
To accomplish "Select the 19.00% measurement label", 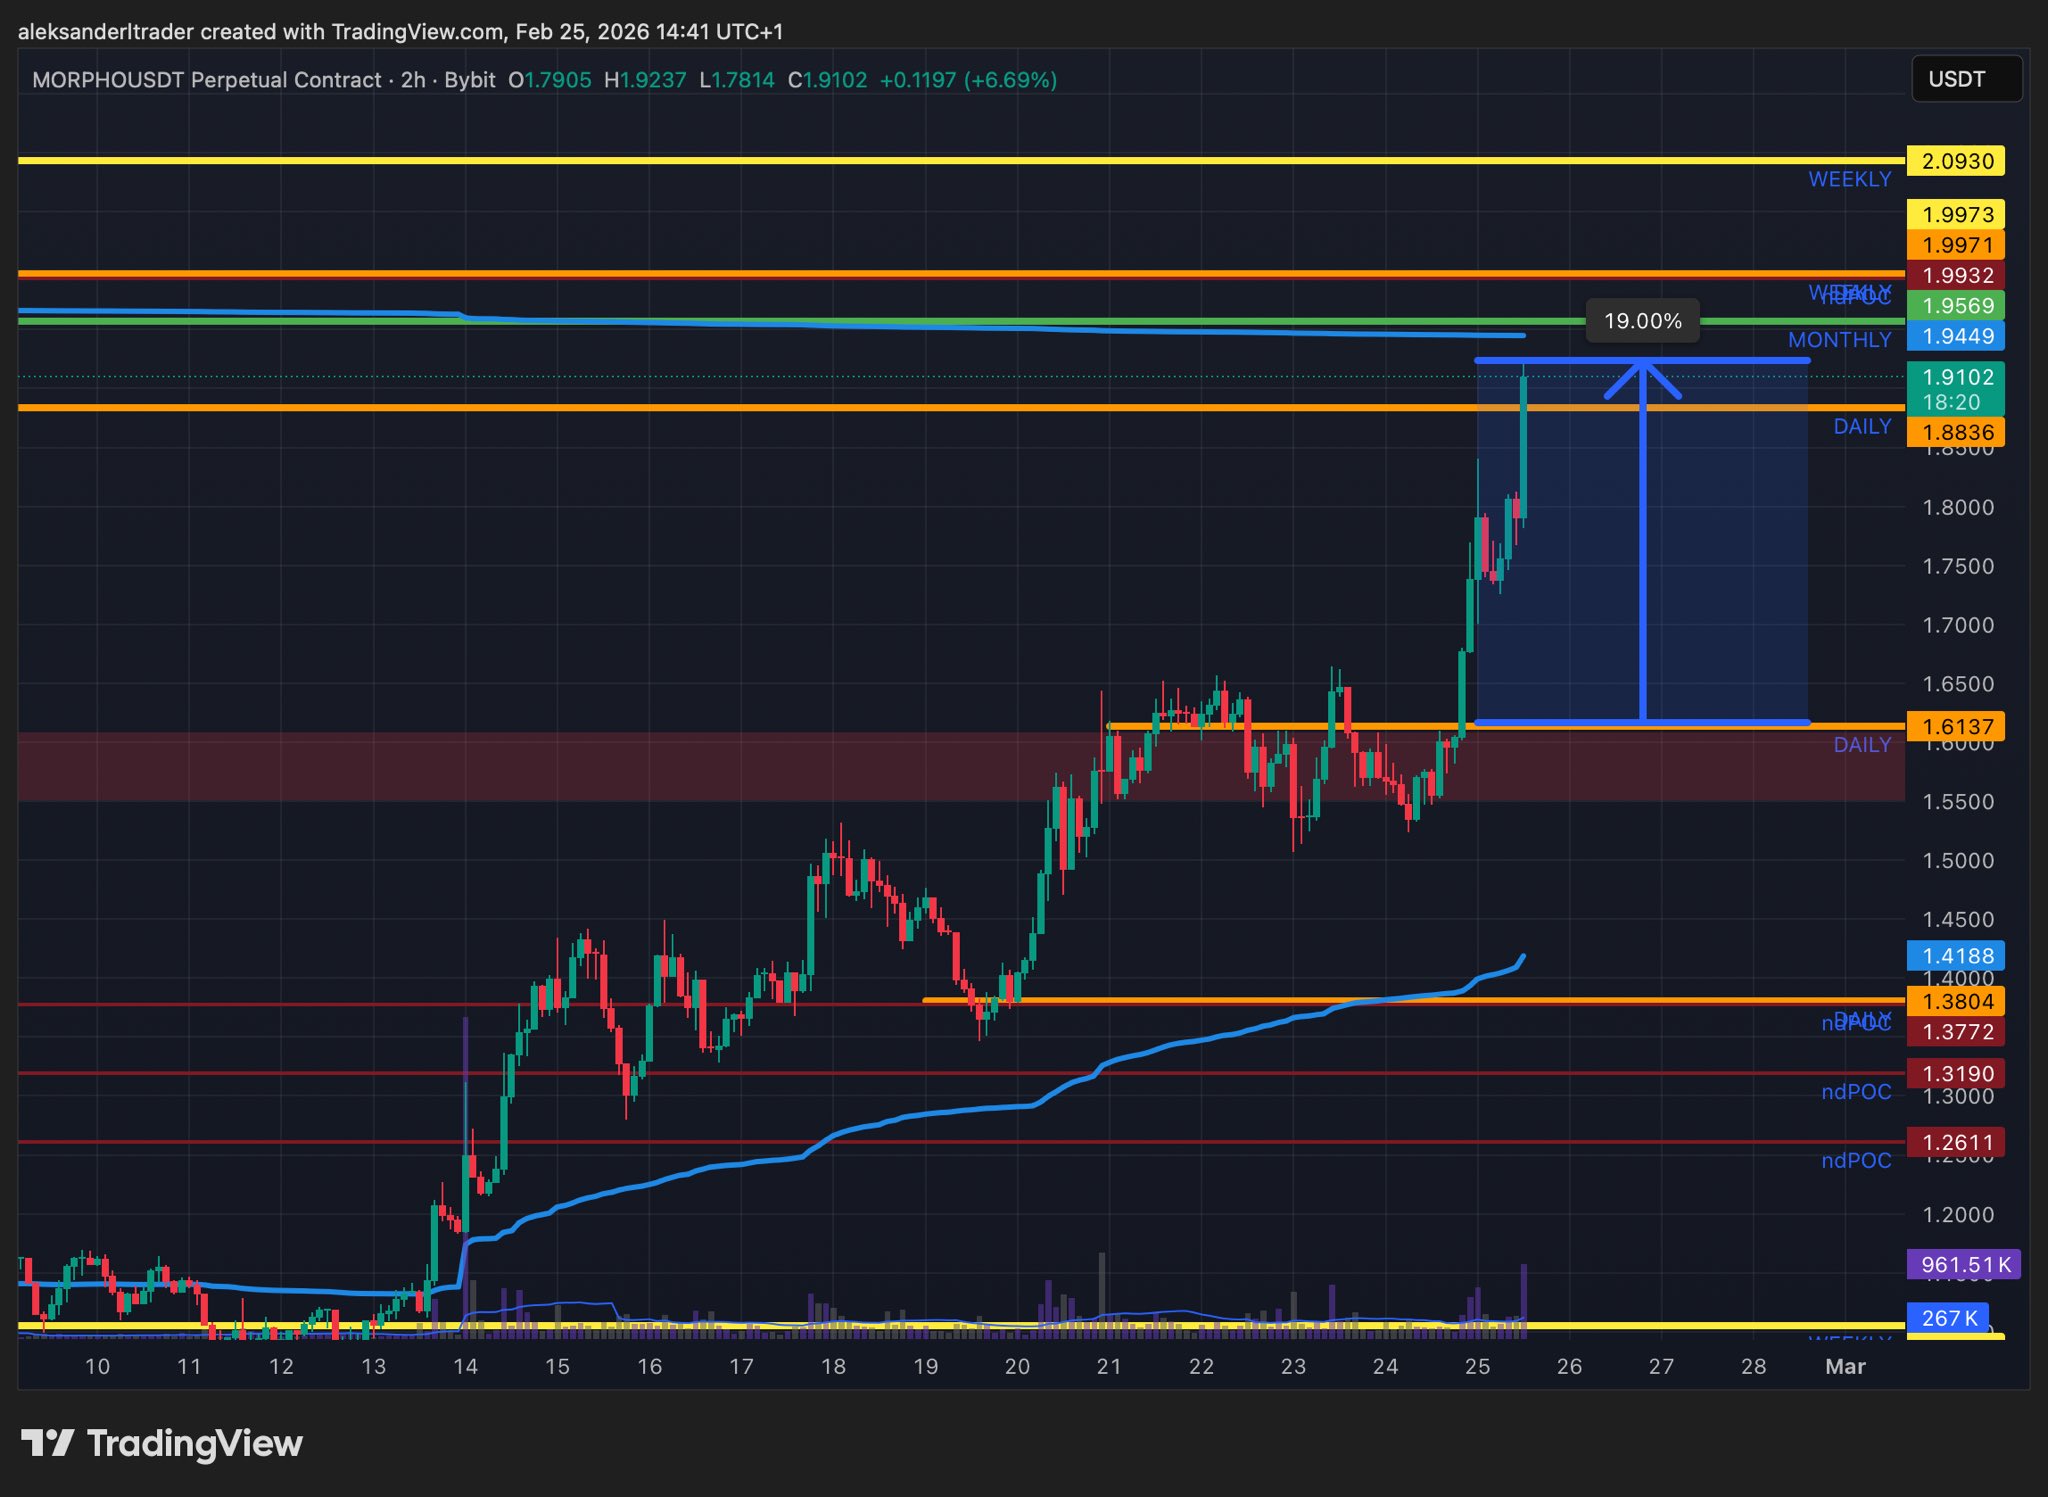I will click(x=1642, y=321).
